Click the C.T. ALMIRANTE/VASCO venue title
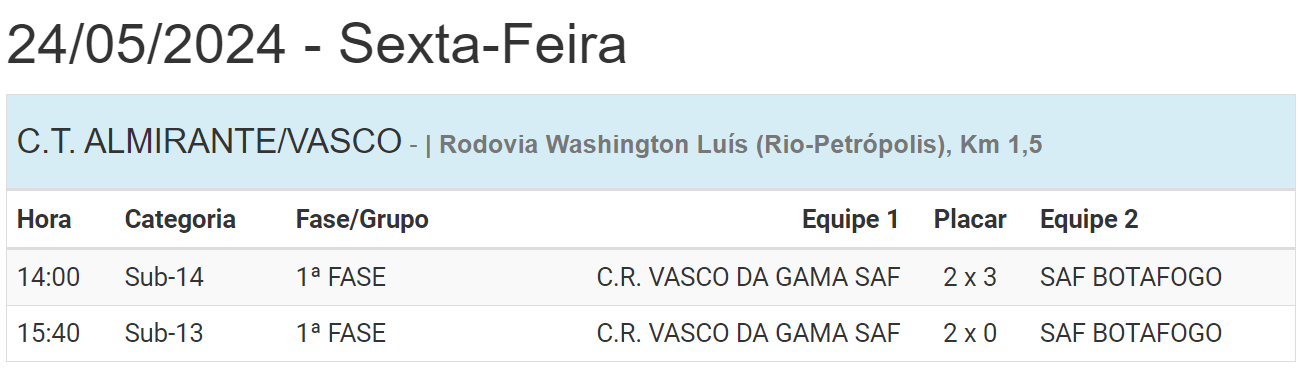This screenshot has width=1306, height=369. pyautogui.click(x=209, y=143)
